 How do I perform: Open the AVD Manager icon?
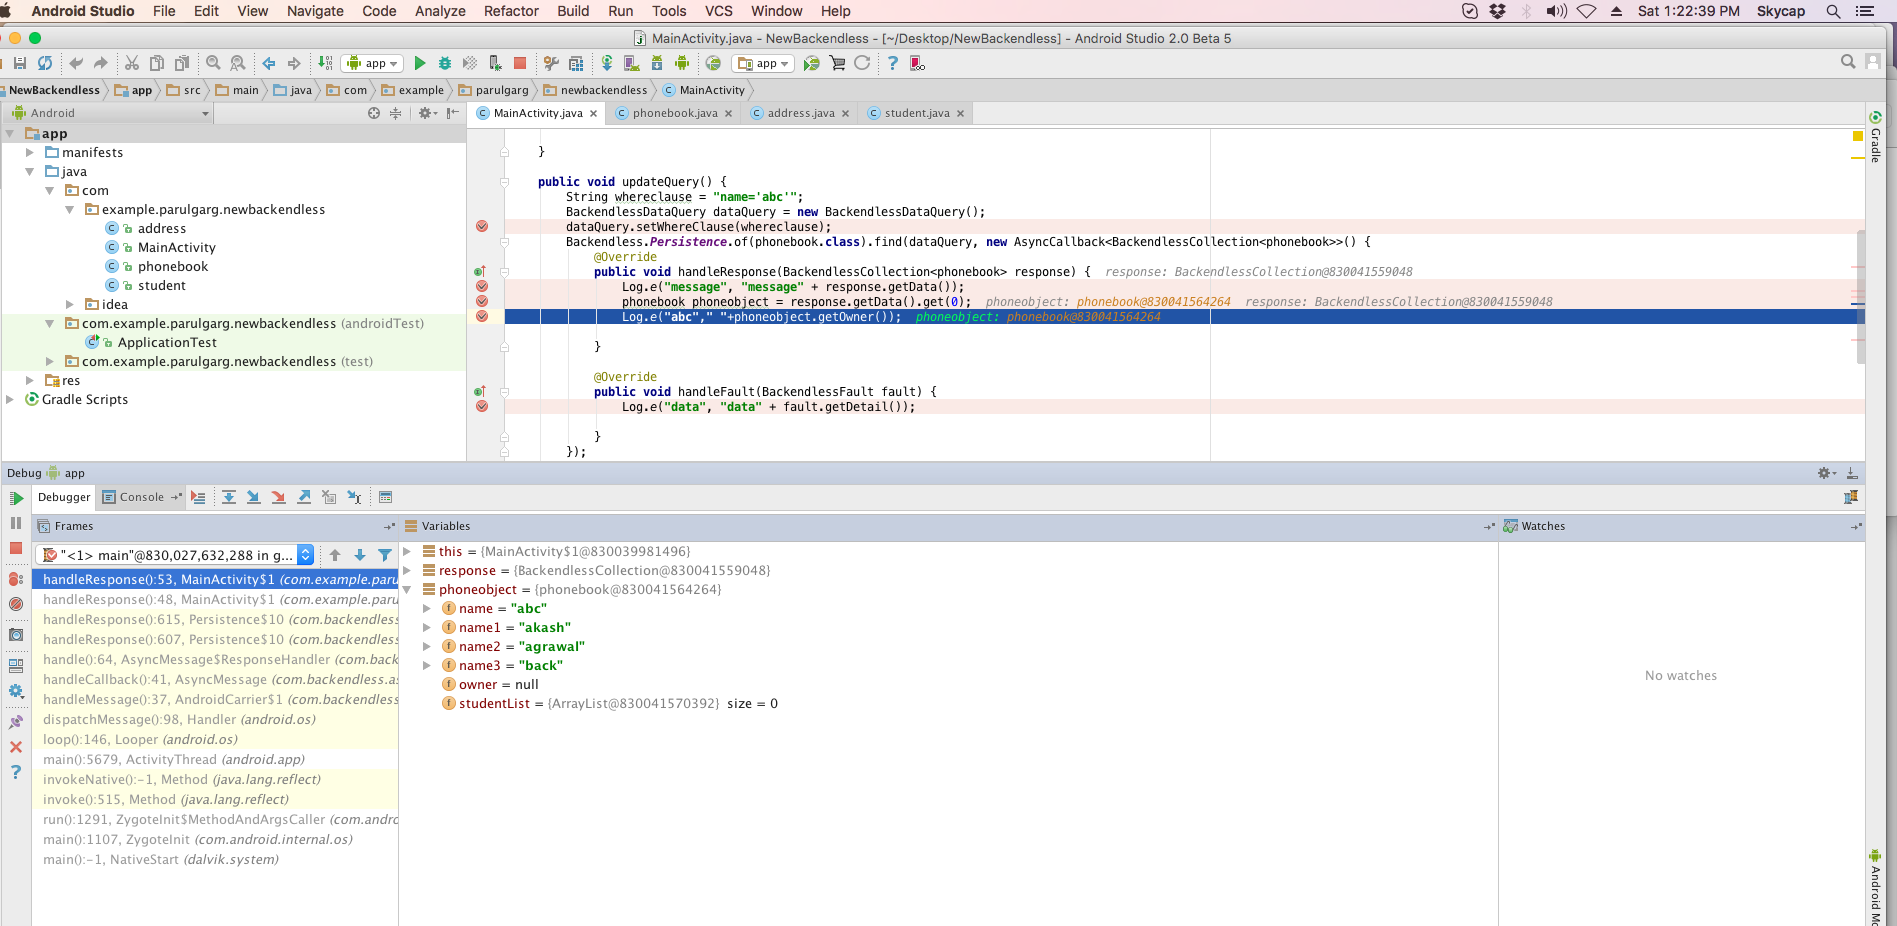(631, 63)
